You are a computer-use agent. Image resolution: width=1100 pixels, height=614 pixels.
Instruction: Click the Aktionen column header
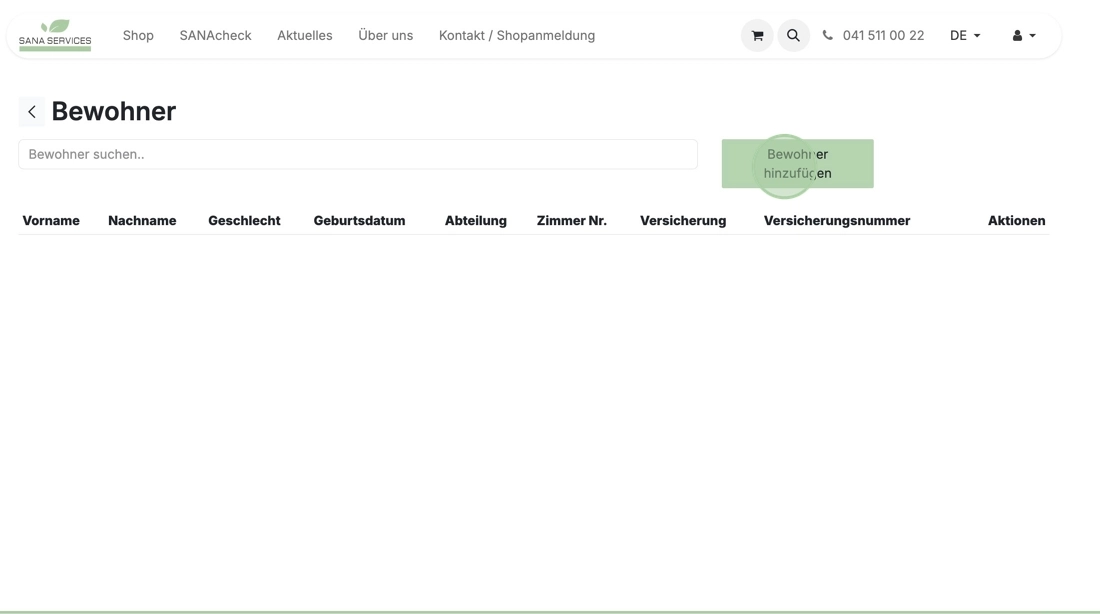1017,220
